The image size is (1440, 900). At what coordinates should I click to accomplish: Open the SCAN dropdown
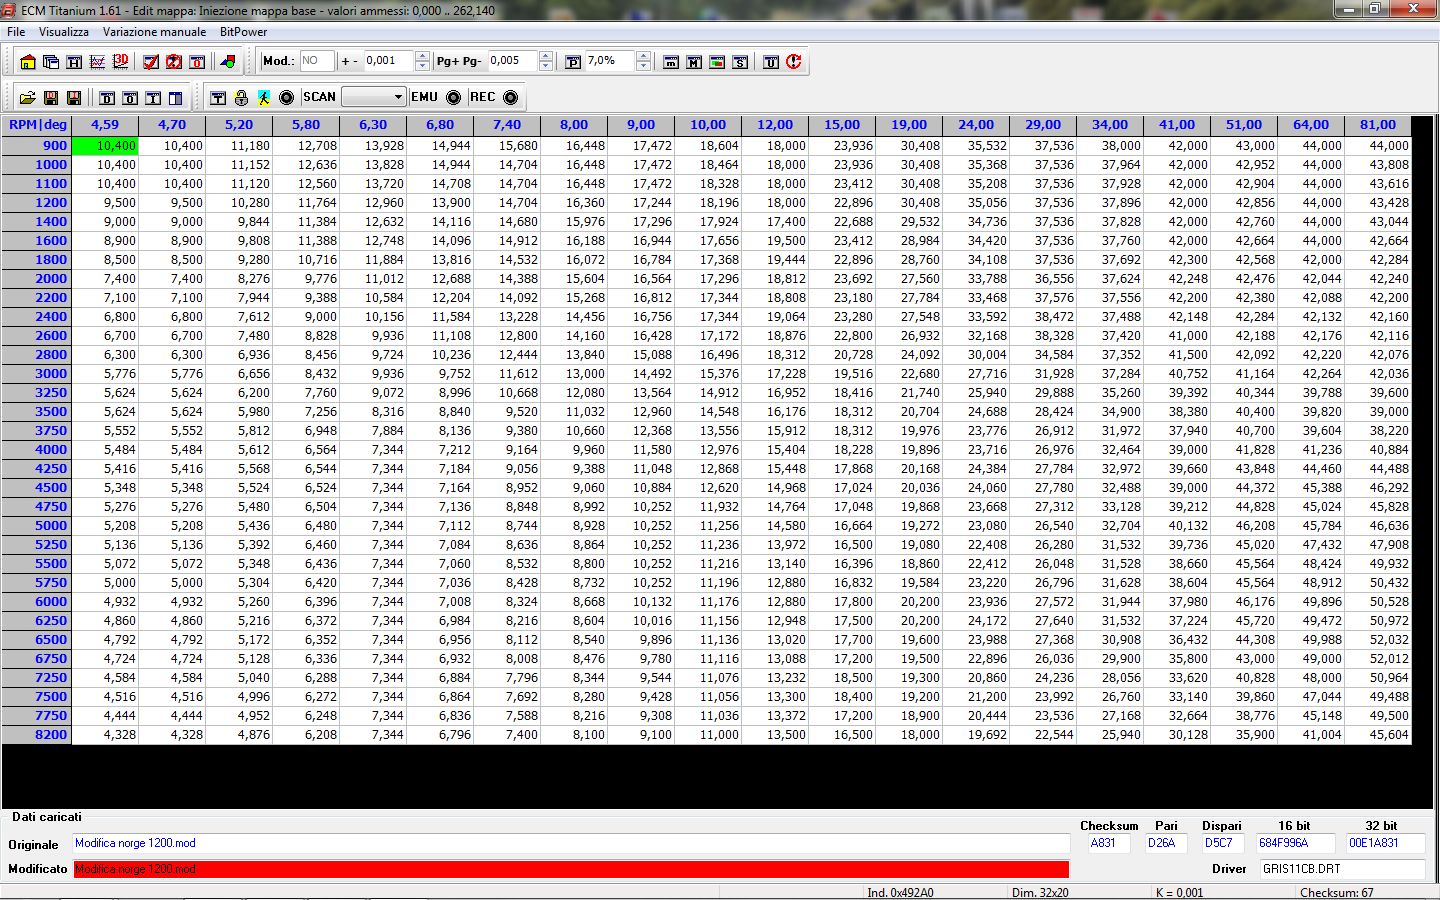click(374, 97)
